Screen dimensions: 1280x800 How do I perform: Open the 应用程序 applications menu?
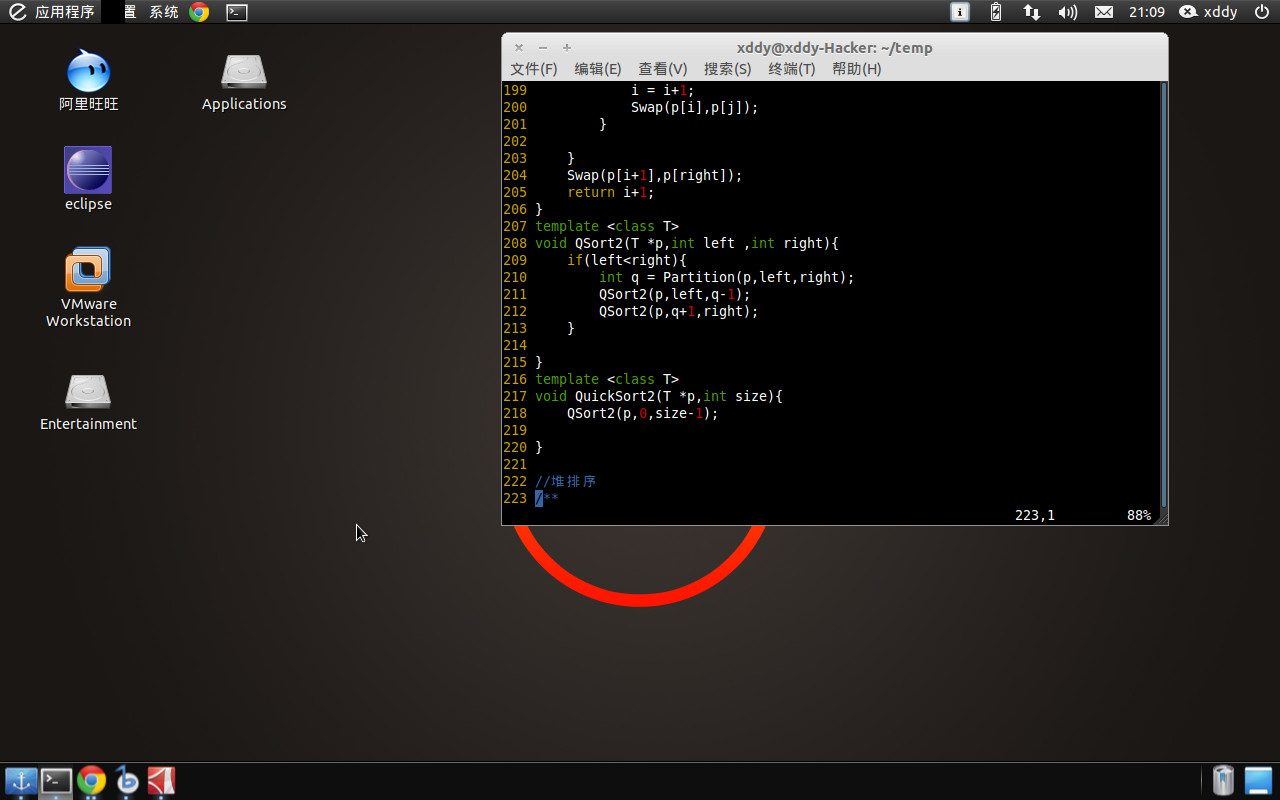[52, 12]
